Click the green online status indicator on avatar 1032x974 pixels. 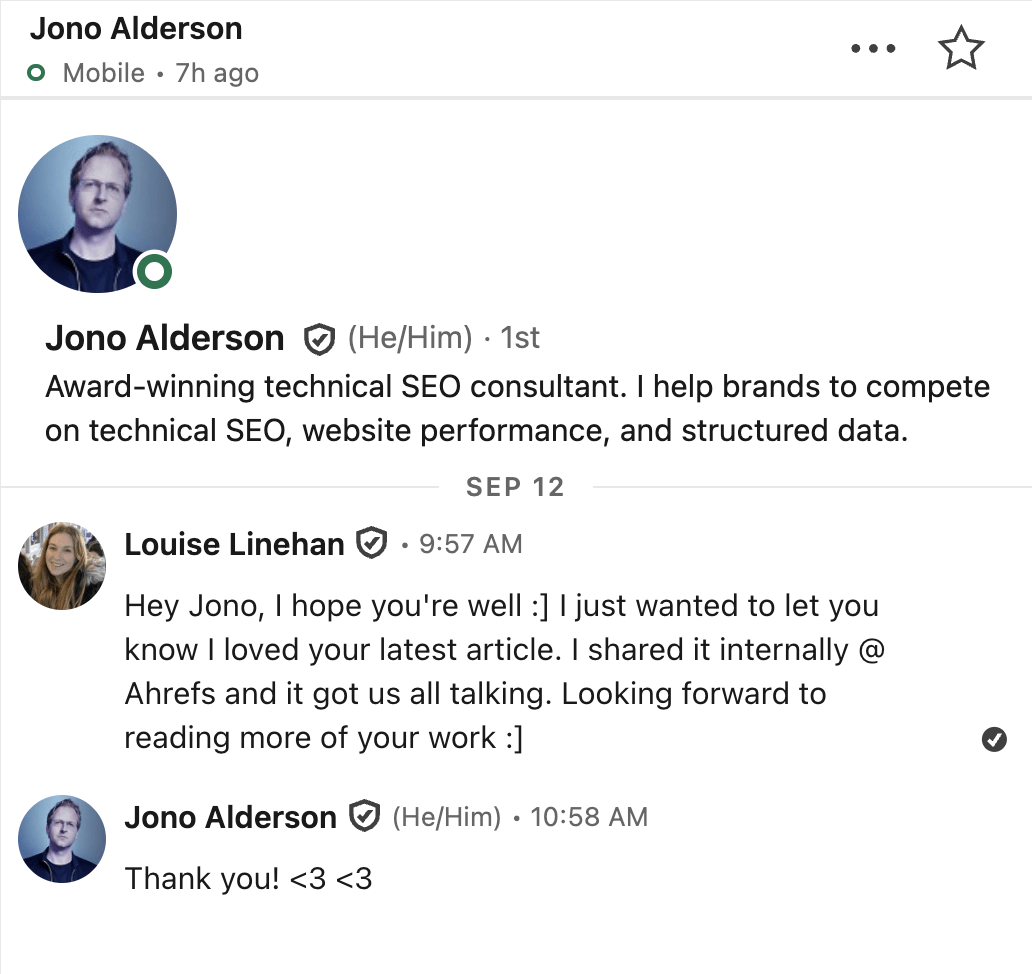click(x=153, y=270)
